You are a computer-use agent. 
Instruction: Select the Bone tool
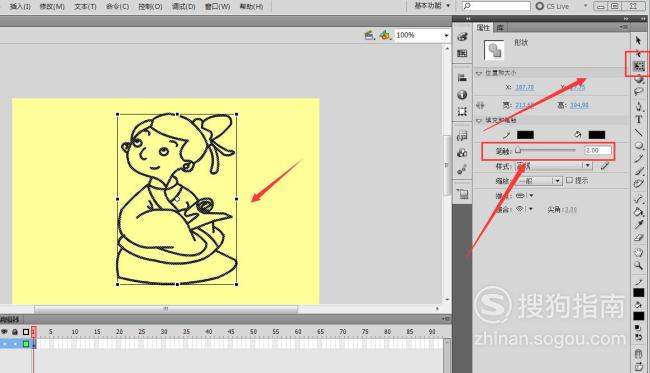click(639, 199)
